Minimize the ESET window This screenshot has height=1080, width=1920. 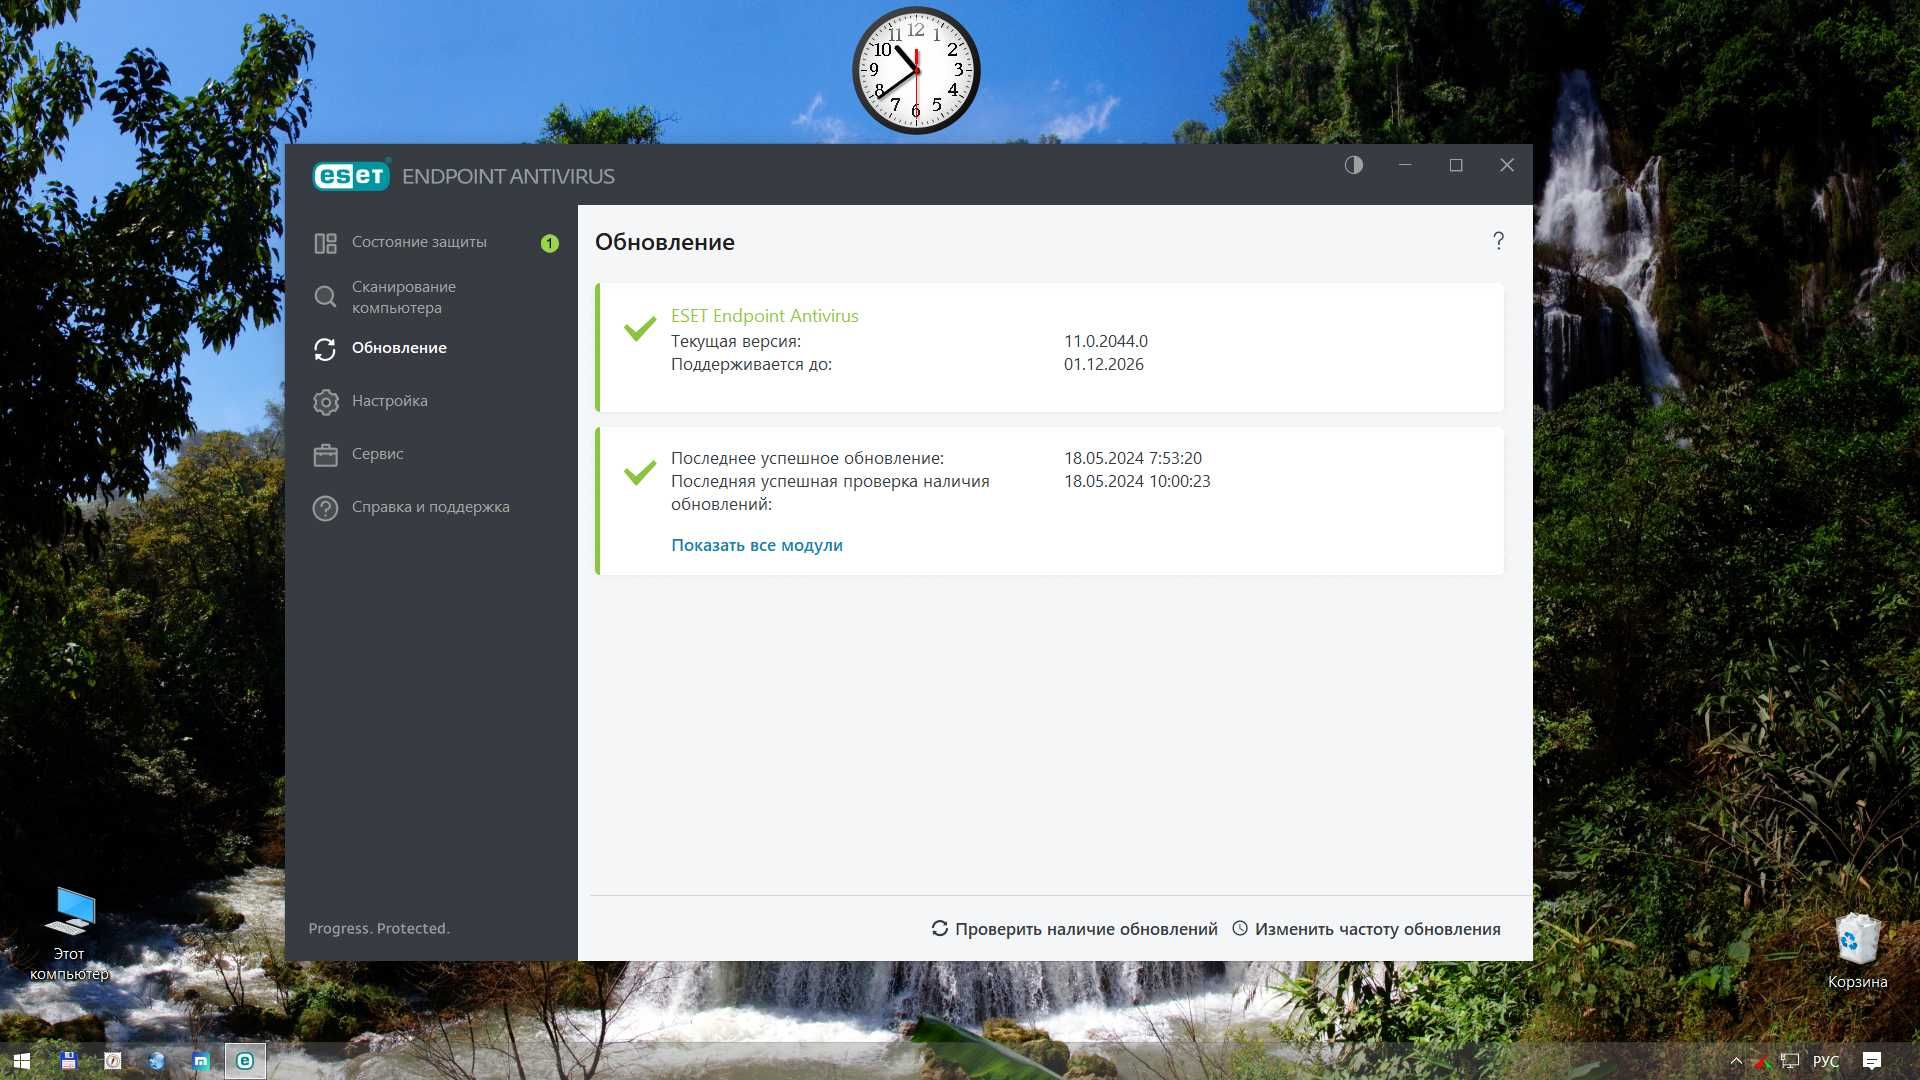click(1405, 165)
